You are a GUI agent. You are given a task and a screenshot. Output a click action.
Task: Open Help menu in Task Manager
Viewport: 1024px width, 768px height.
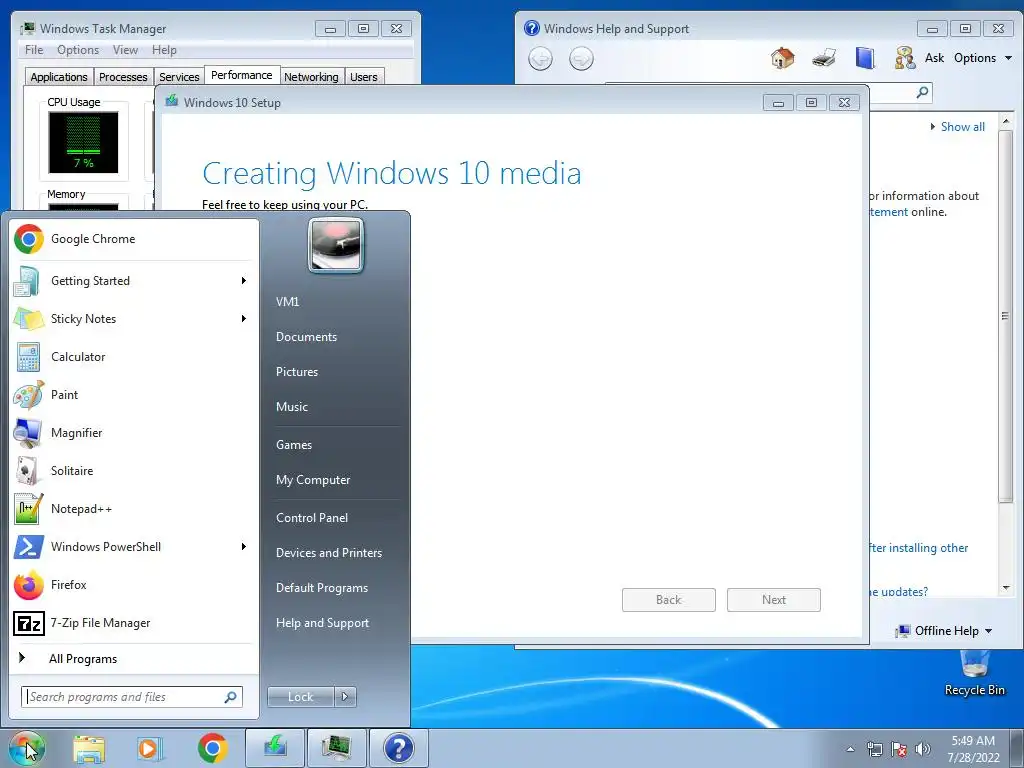(x=164, y=50)
